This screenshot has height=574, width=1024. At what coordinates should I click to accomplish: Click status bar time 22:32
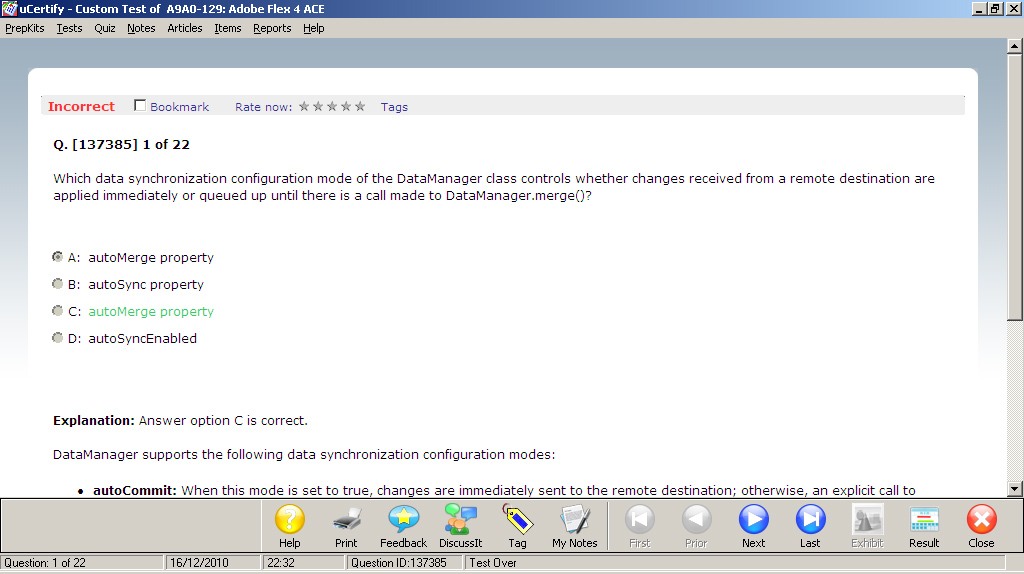pyautogui.click(x=281, y=562)
